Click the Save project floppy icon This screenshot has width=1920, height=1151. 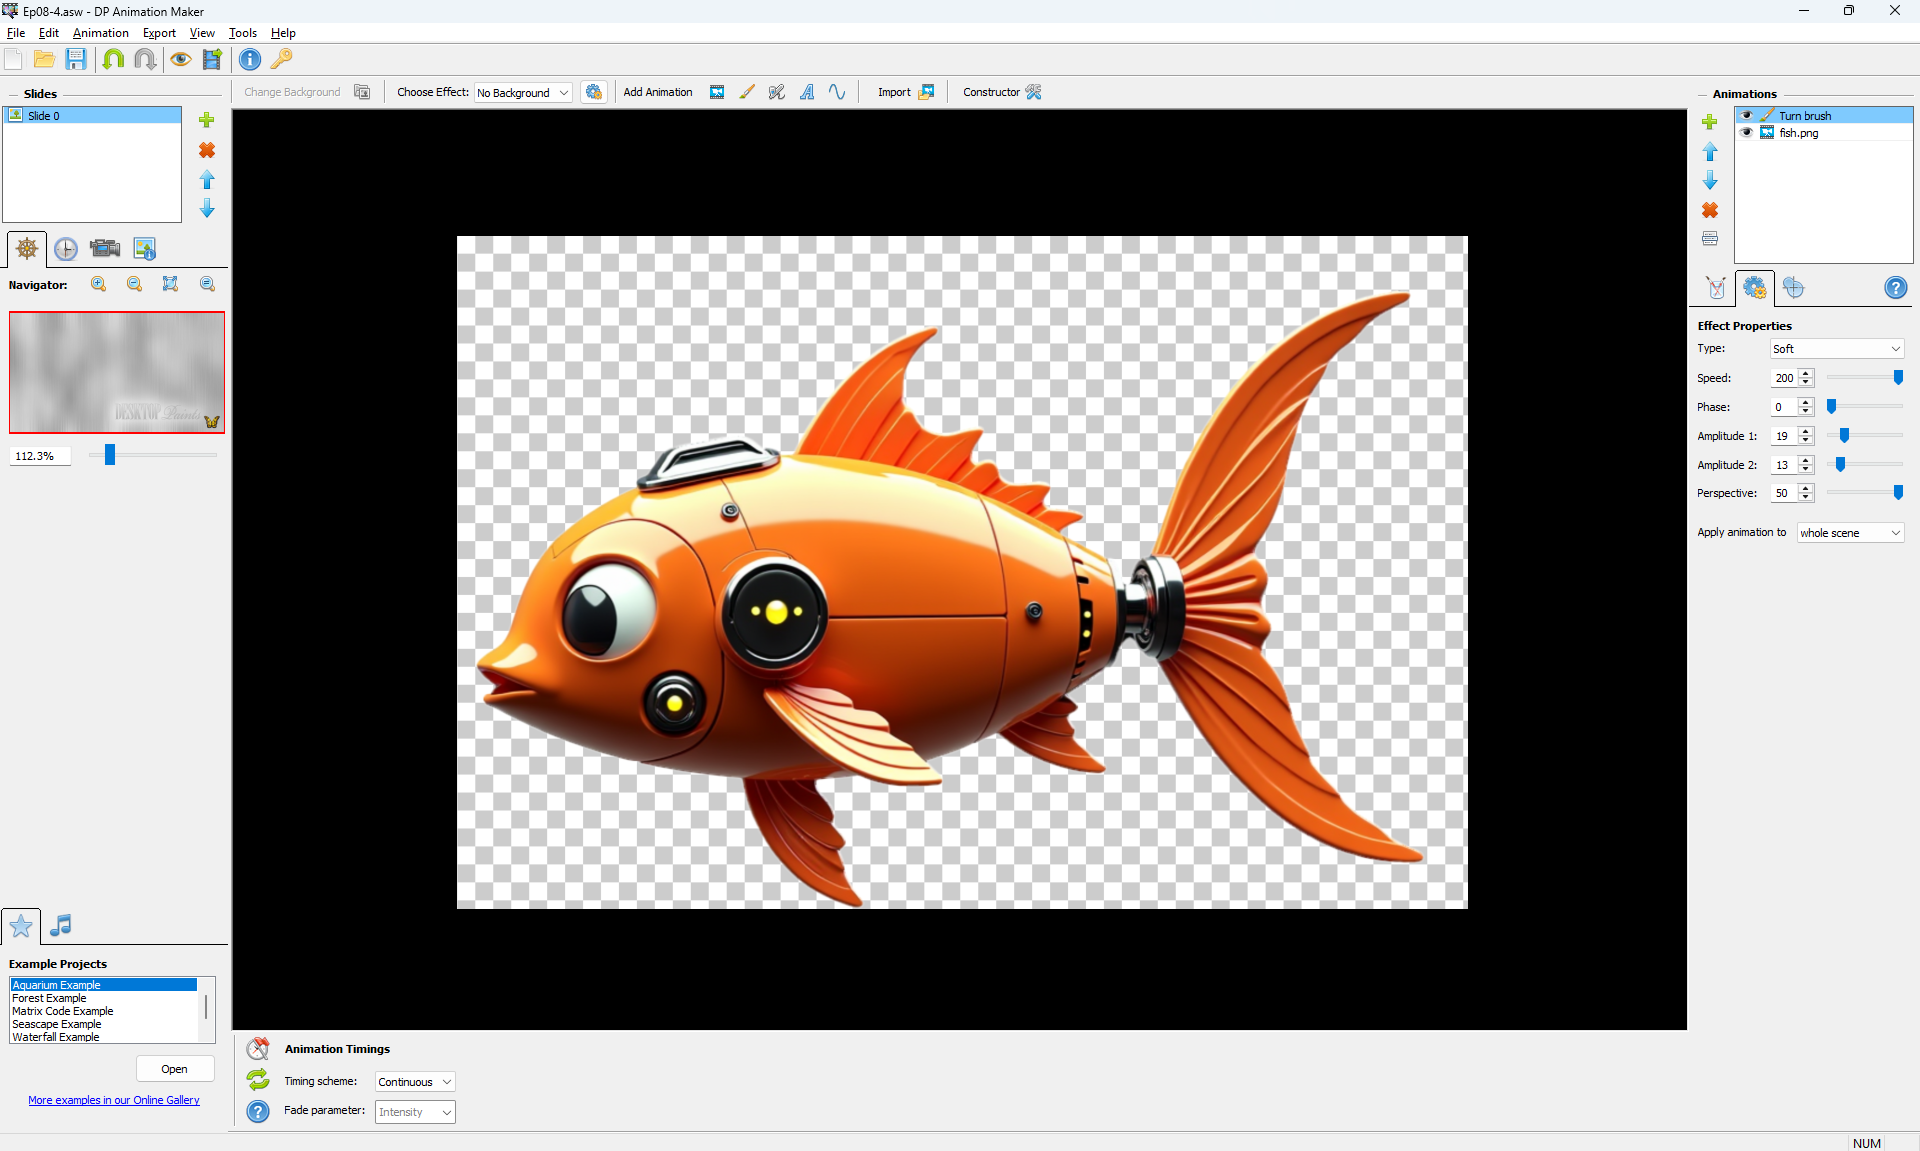[x=76, y=59]
